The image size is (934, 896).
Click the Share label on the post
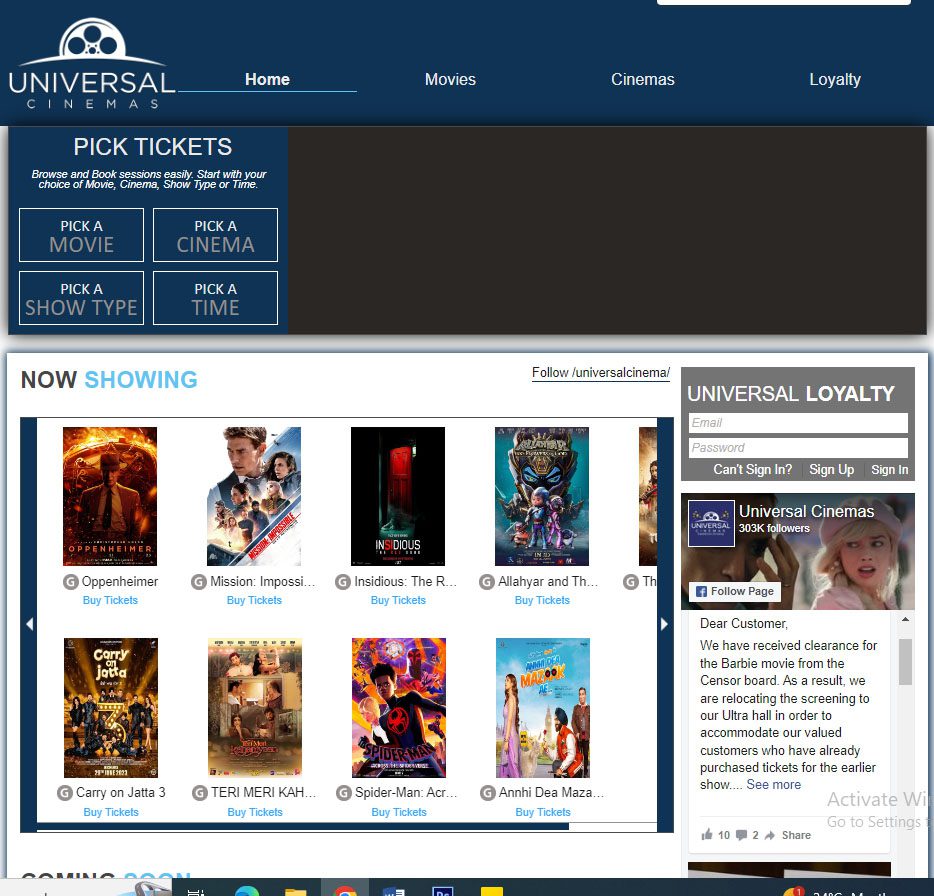(796, 835)
